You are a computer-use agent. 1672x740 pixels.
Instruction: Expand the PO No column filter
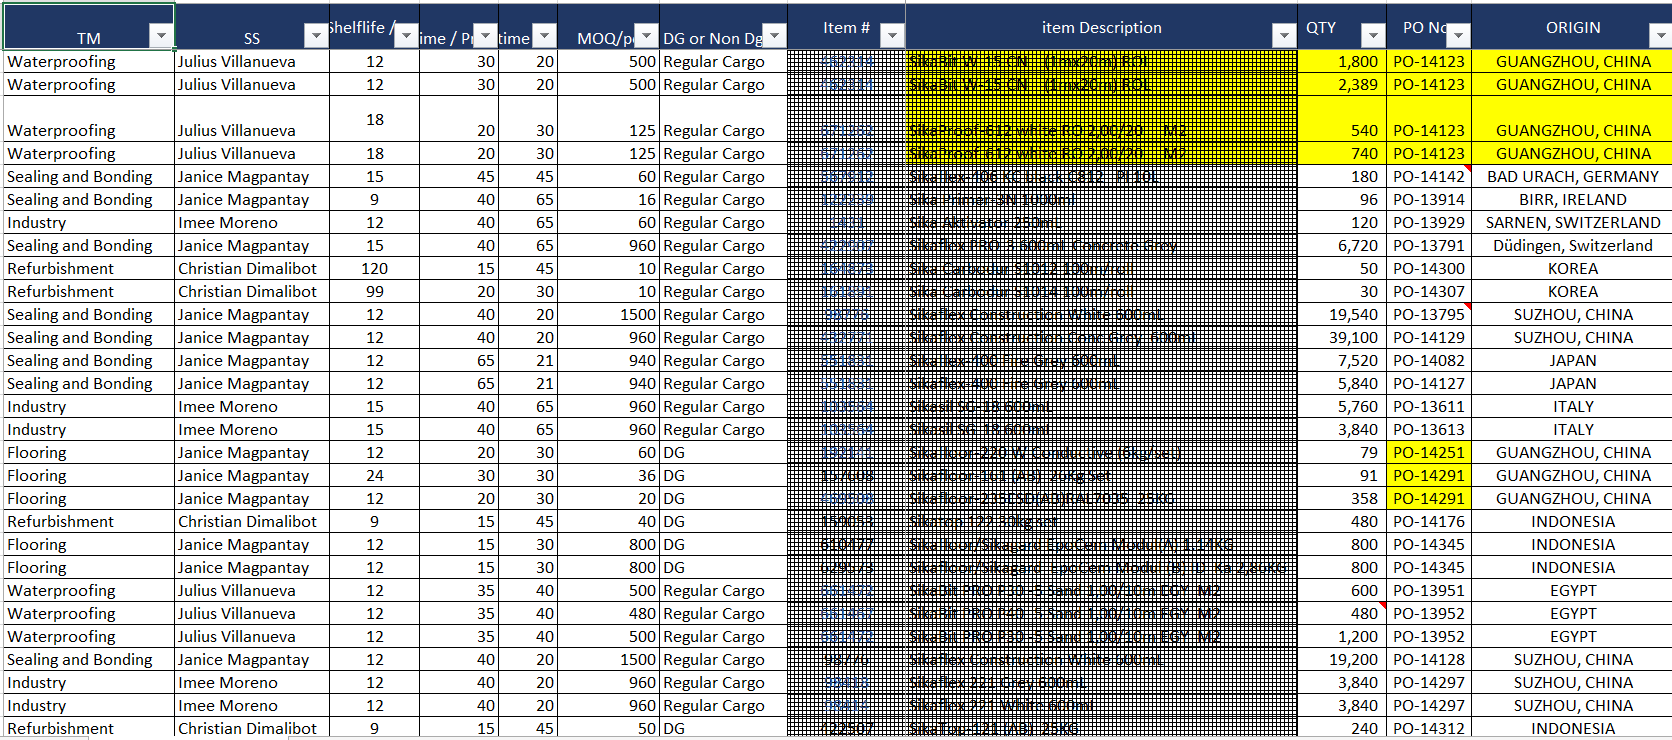(x=1459, y=37)
